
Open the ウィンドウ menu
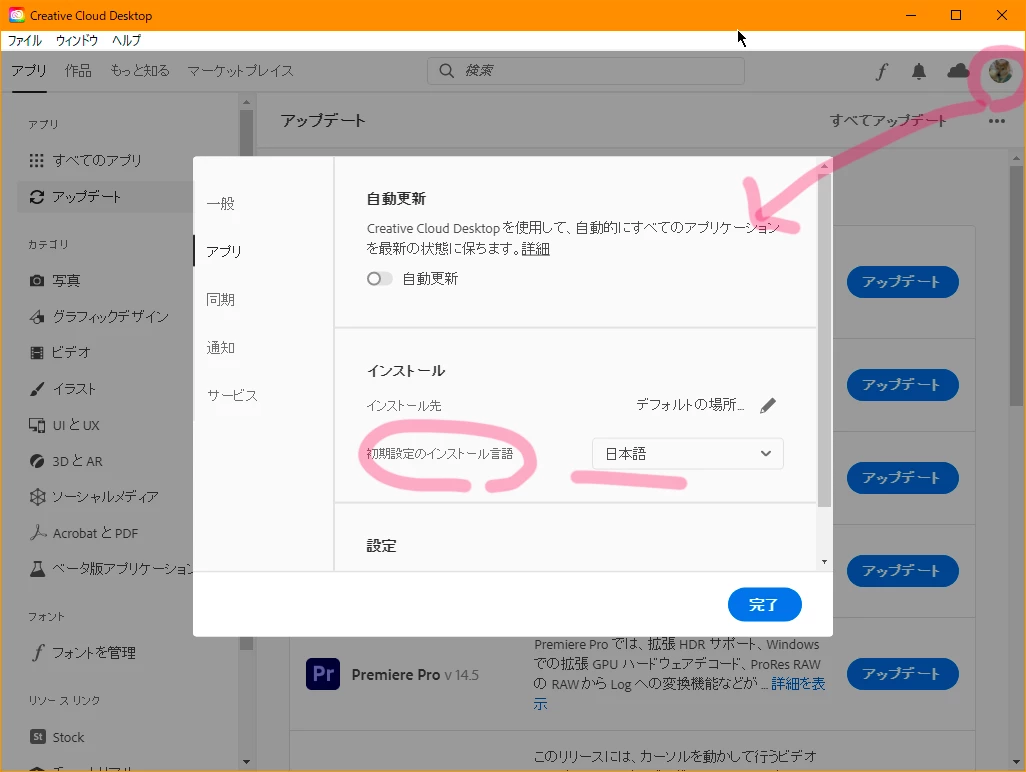[x=77, y=41]
